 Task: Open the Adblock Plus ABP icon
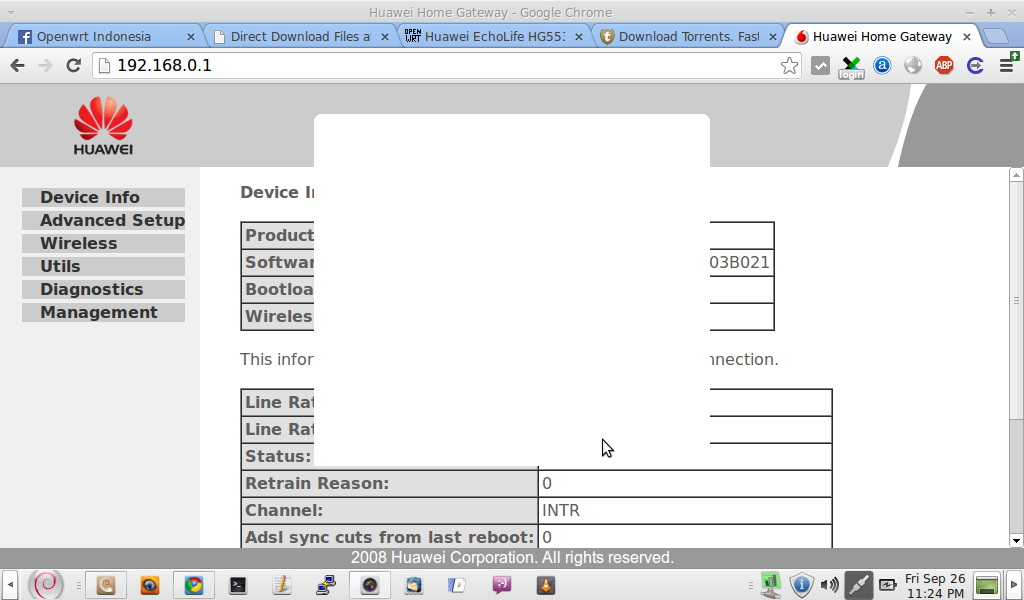(x=944, y=65)
